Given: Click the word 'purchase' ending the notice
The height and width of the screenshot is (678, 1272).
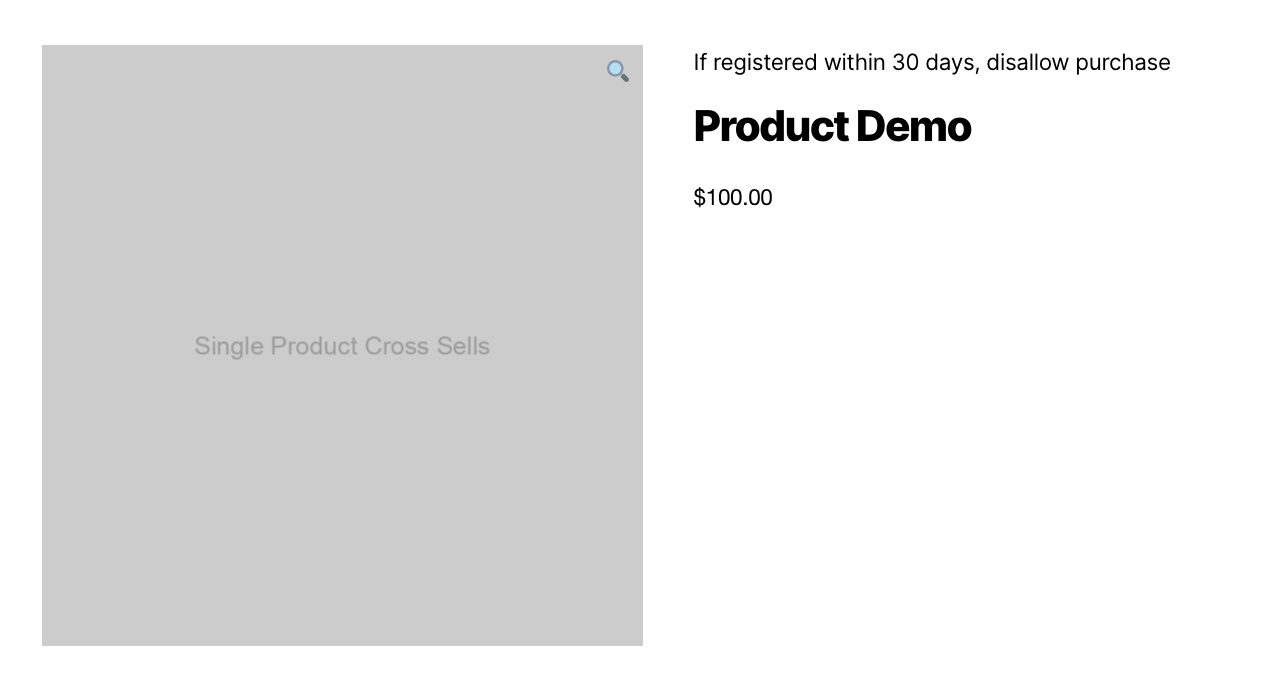Looking at the screenshot, I should point(1122,62).
